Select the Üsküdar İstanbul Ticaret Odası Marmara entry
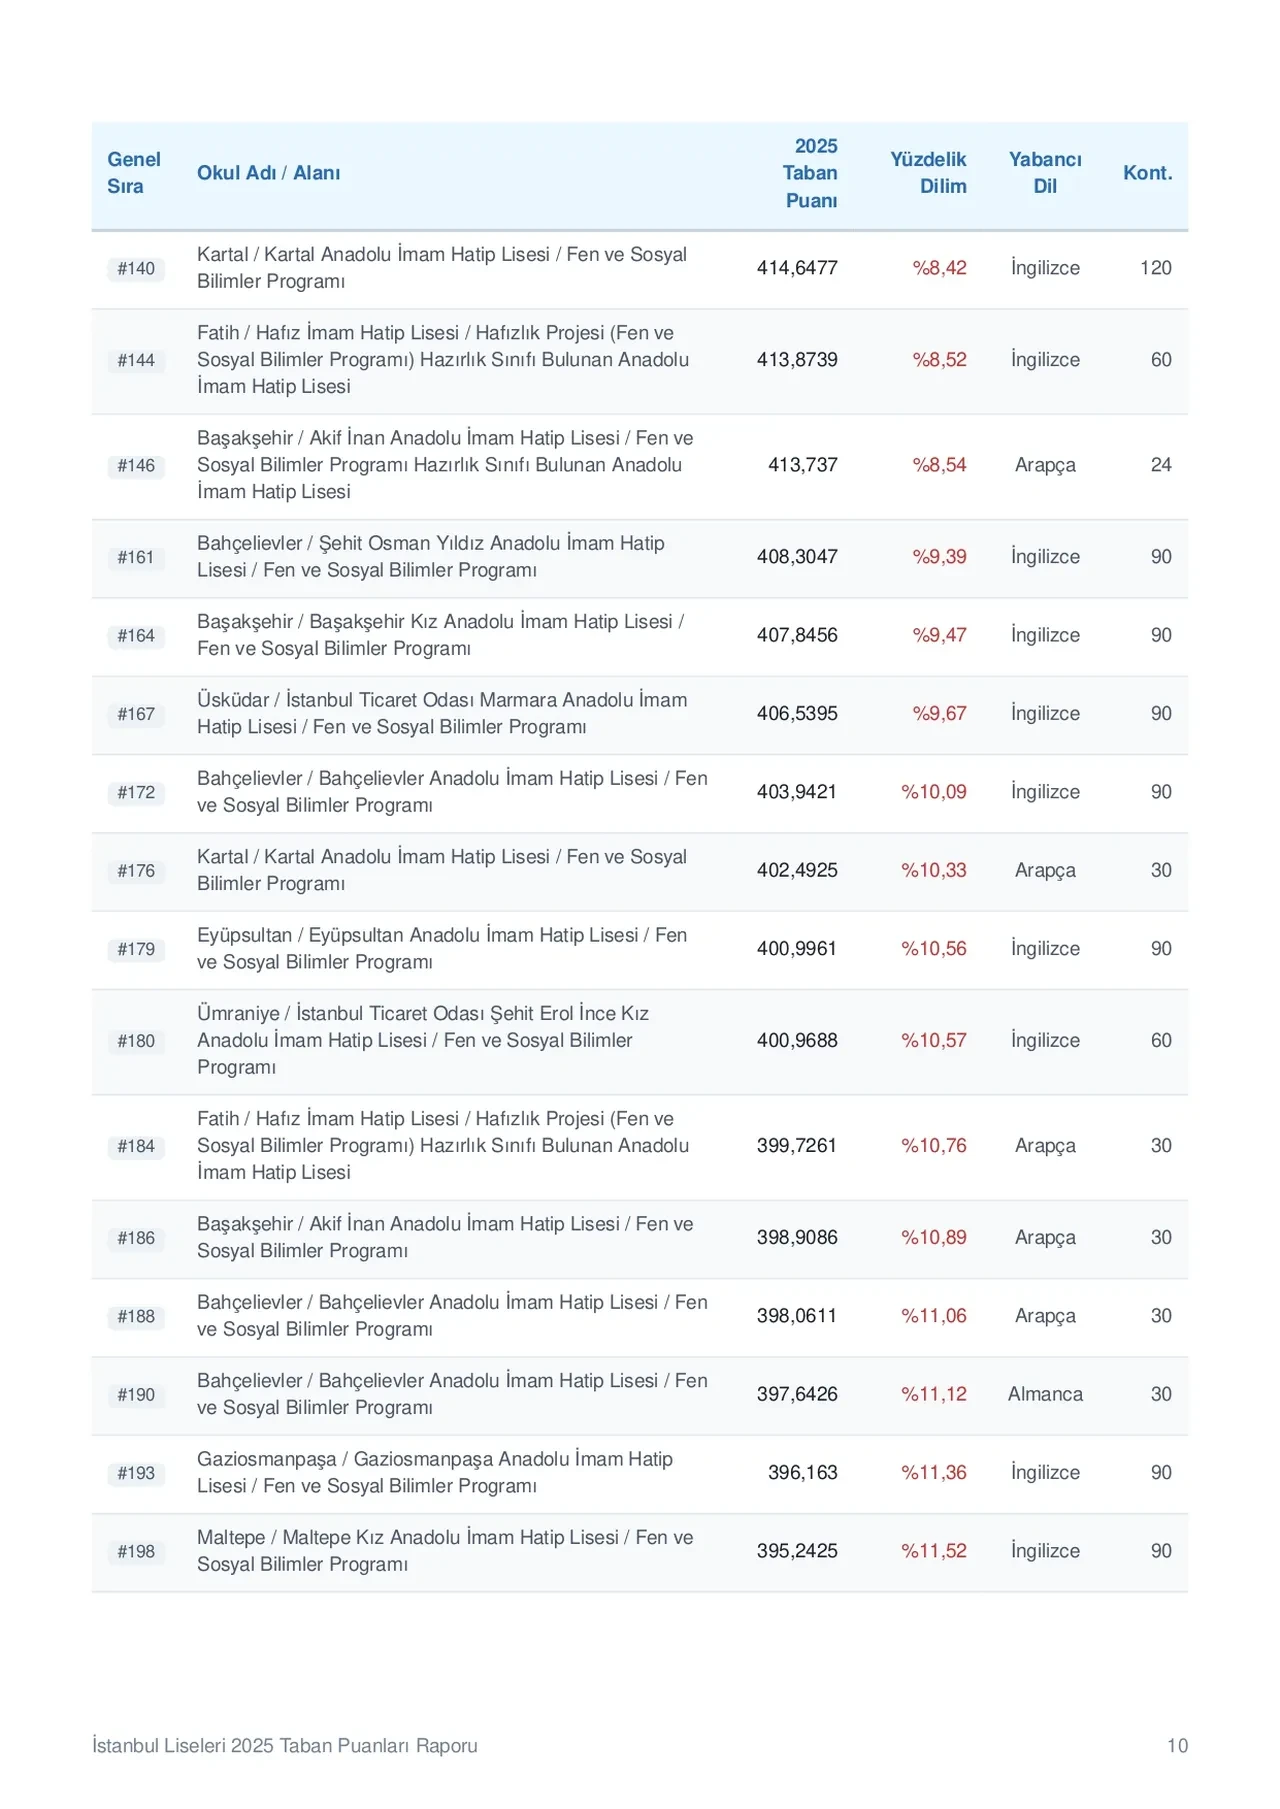 click(x=442, y=713)
